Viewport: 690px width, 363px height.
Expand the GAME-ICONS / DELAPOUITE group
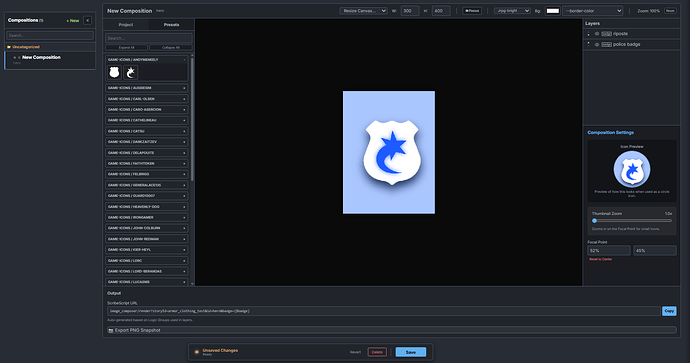point(147,153)
